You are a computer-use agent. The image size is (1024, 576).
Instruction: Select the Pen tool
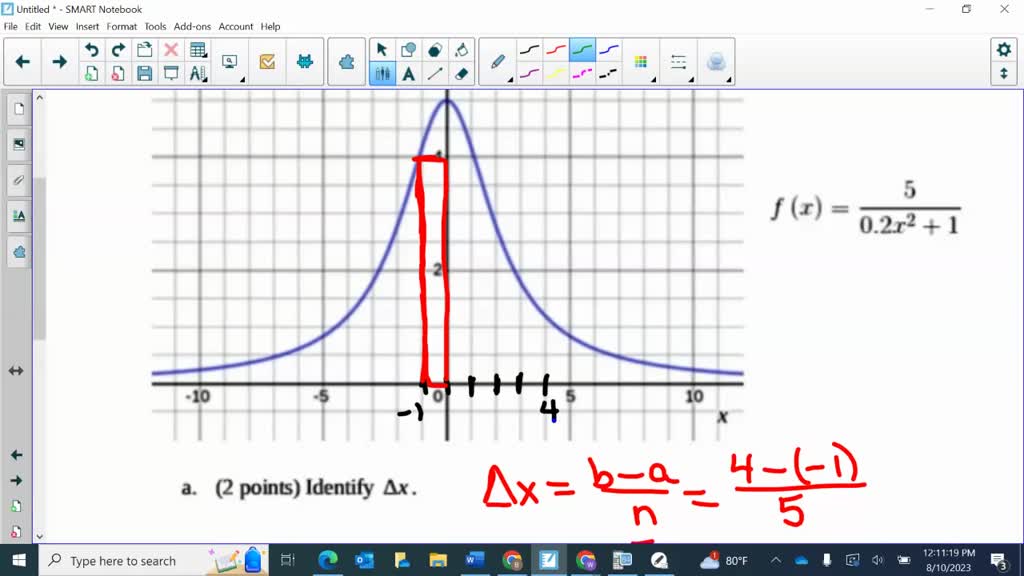(x=498, y=60)
